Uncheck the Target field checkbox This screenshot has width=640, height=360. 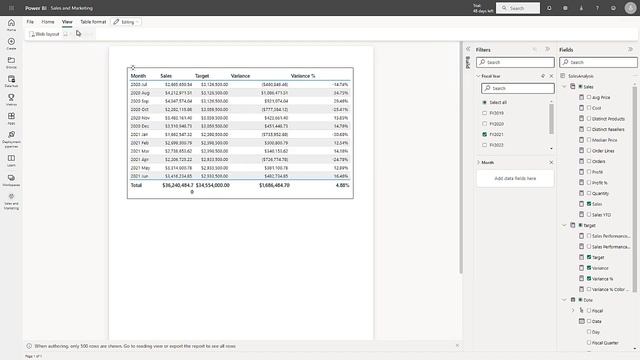[589, 257]
